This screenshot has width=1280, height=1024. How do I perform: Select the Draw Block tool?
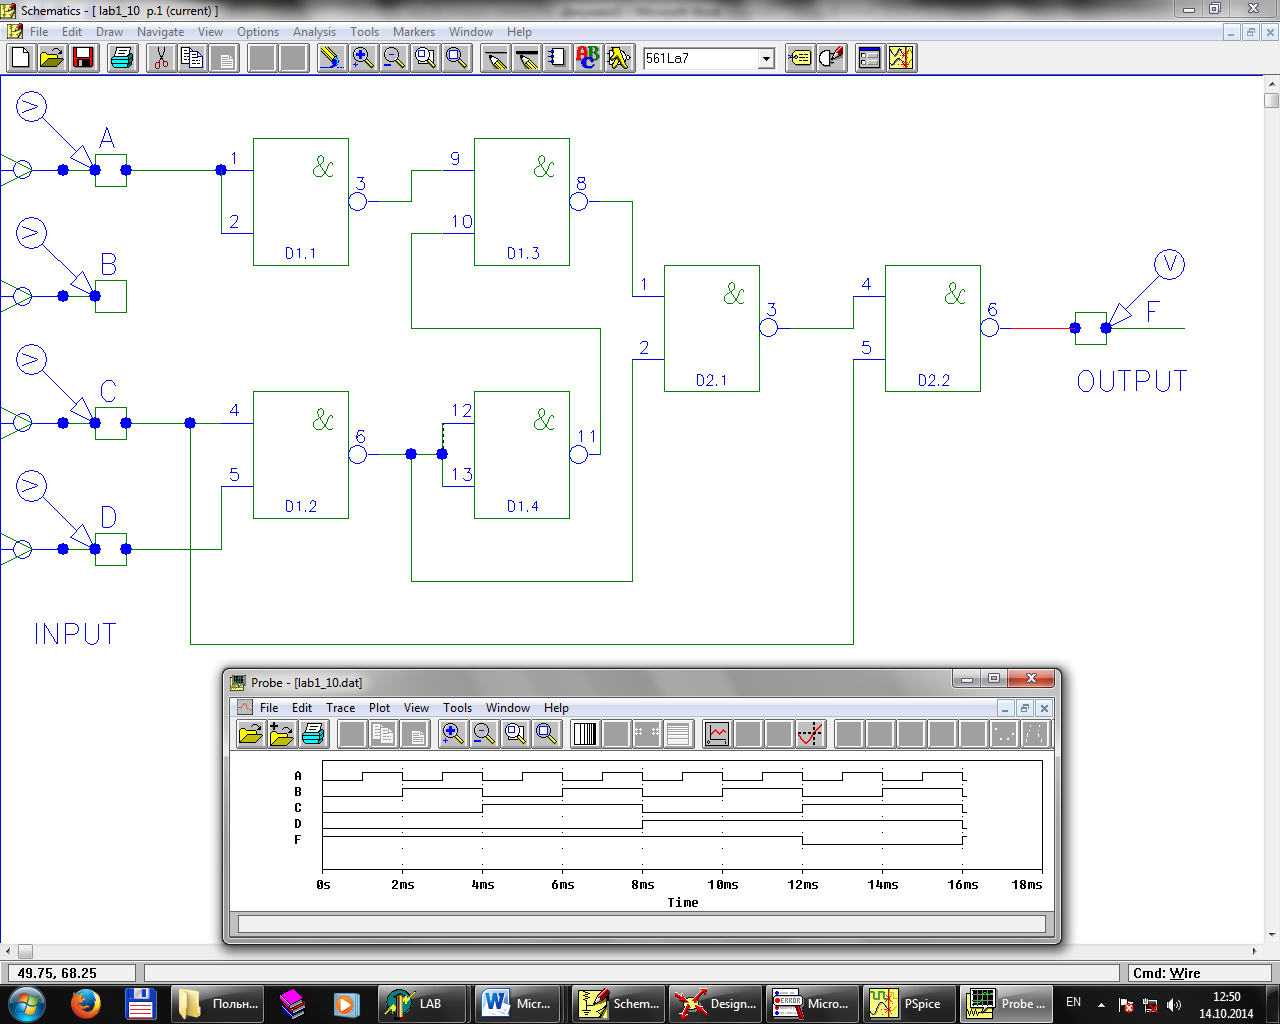tap(557, 58)
